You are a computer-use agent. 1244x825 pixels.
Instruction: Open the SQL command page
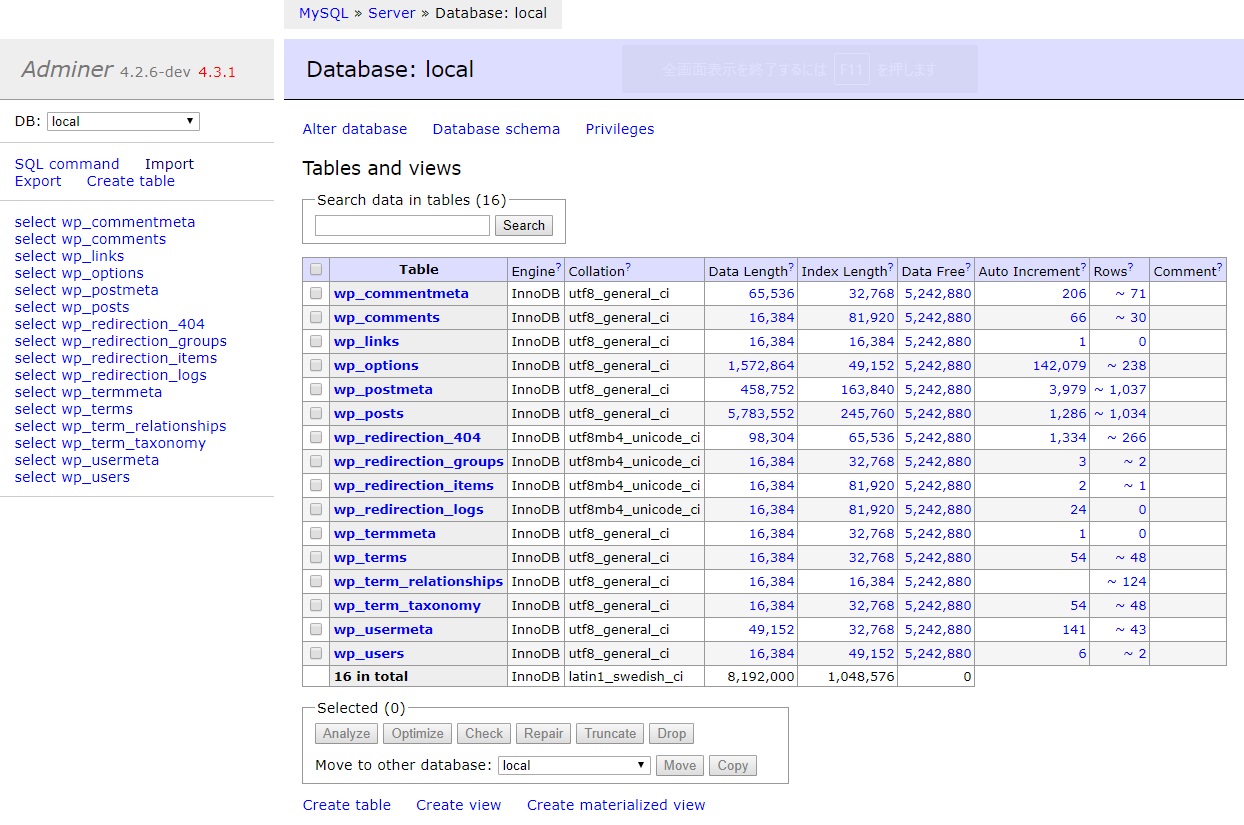(67, 164)
